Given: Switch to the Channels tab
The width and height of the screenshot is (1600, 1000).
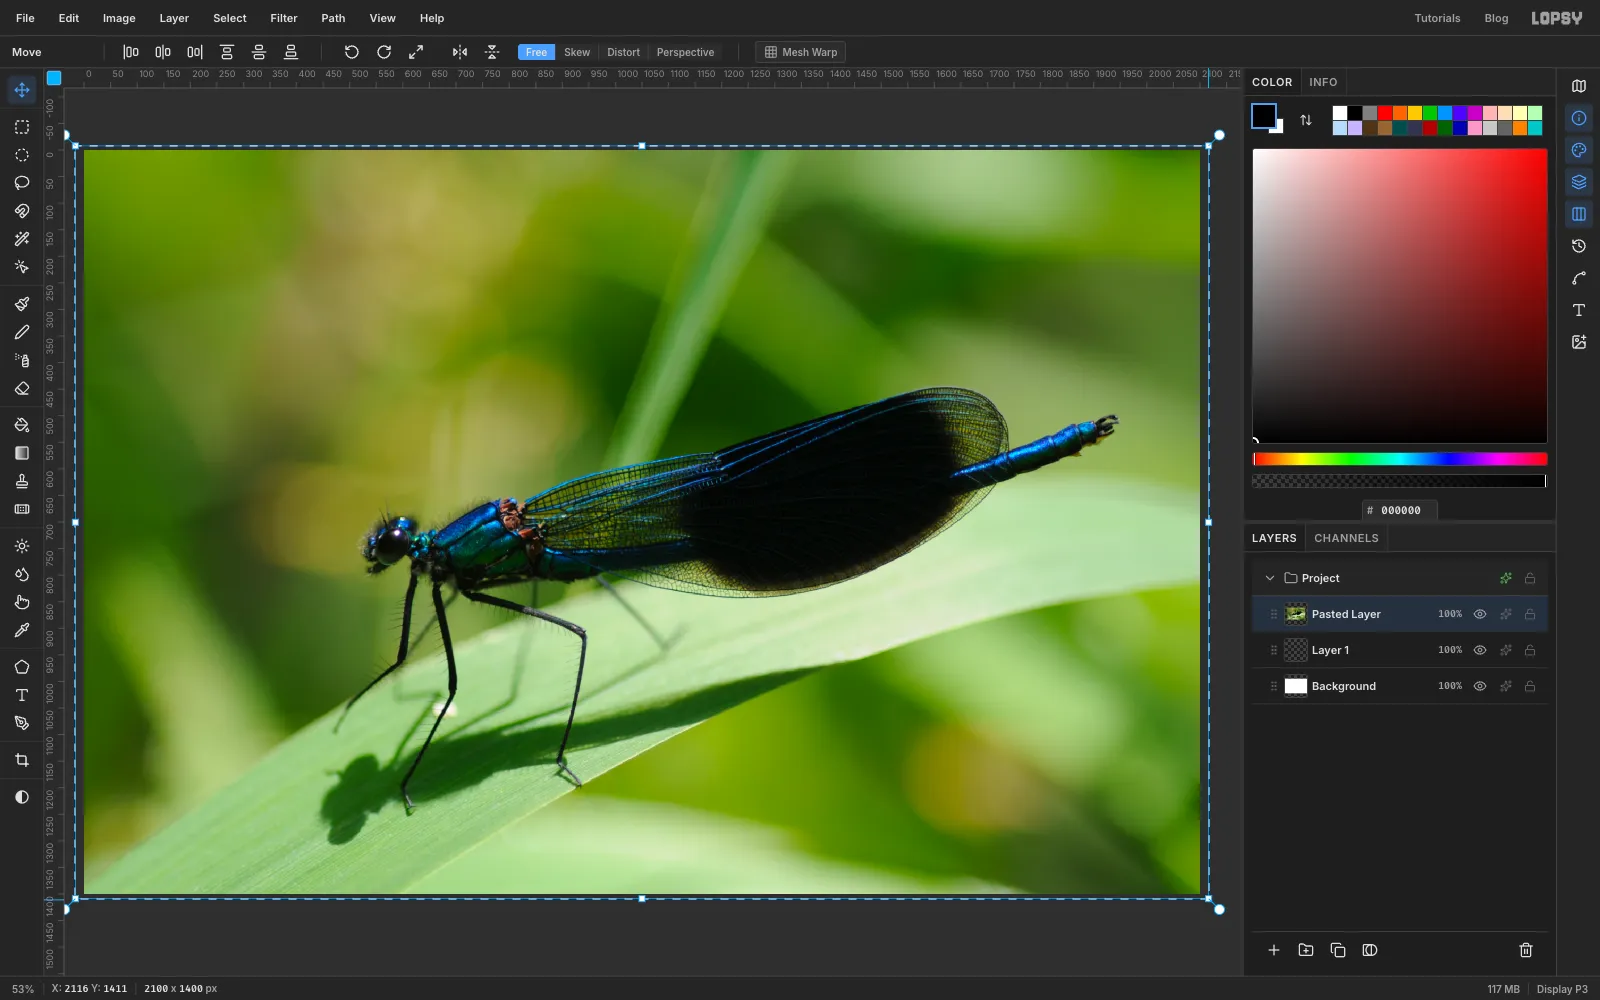Looking at the screenshot, I should pyautogui.click(x=1346, y=538).
